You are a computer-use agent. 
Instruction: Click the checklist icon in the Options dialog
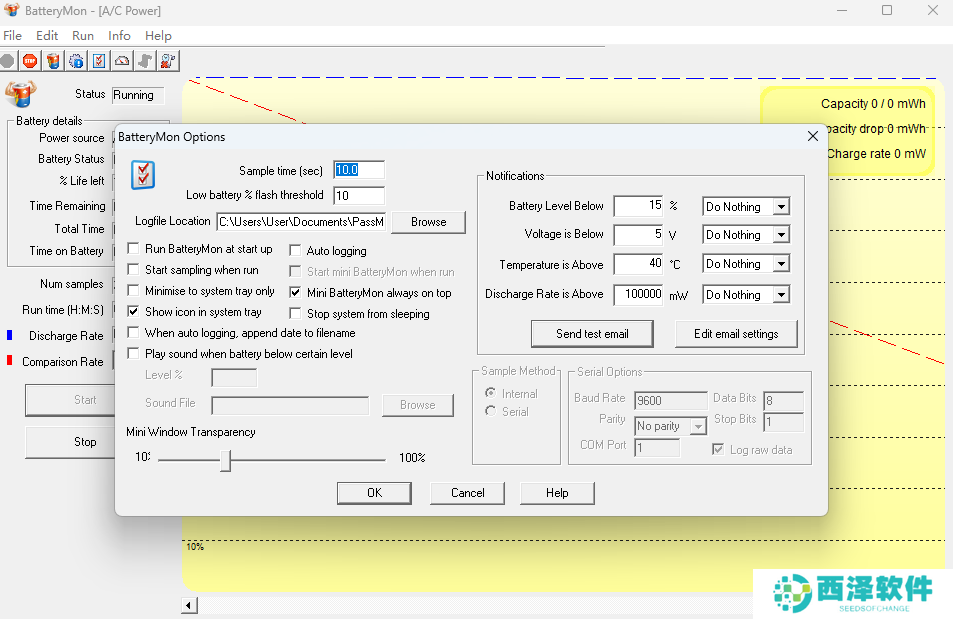pos(143,175)
